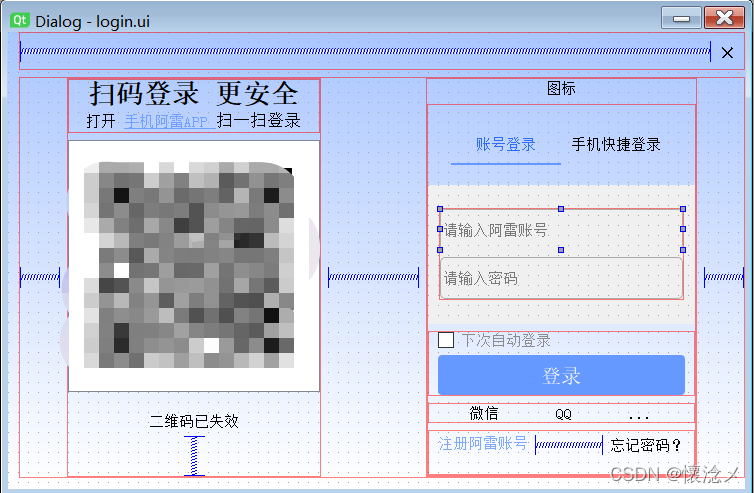Choose 微信 login option
Image resolution: width=754 pixels, height=493 pixels.
[x=484, y=413]
